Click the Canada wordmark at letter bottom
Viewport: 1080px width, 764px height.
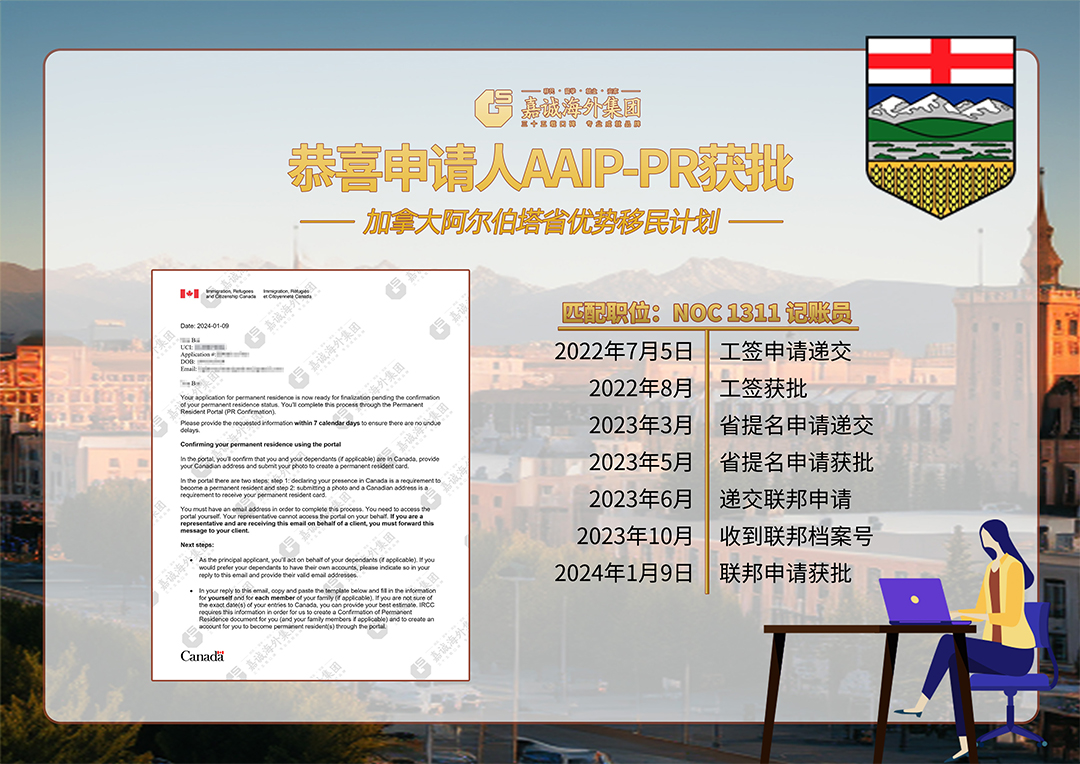point(202,656)
